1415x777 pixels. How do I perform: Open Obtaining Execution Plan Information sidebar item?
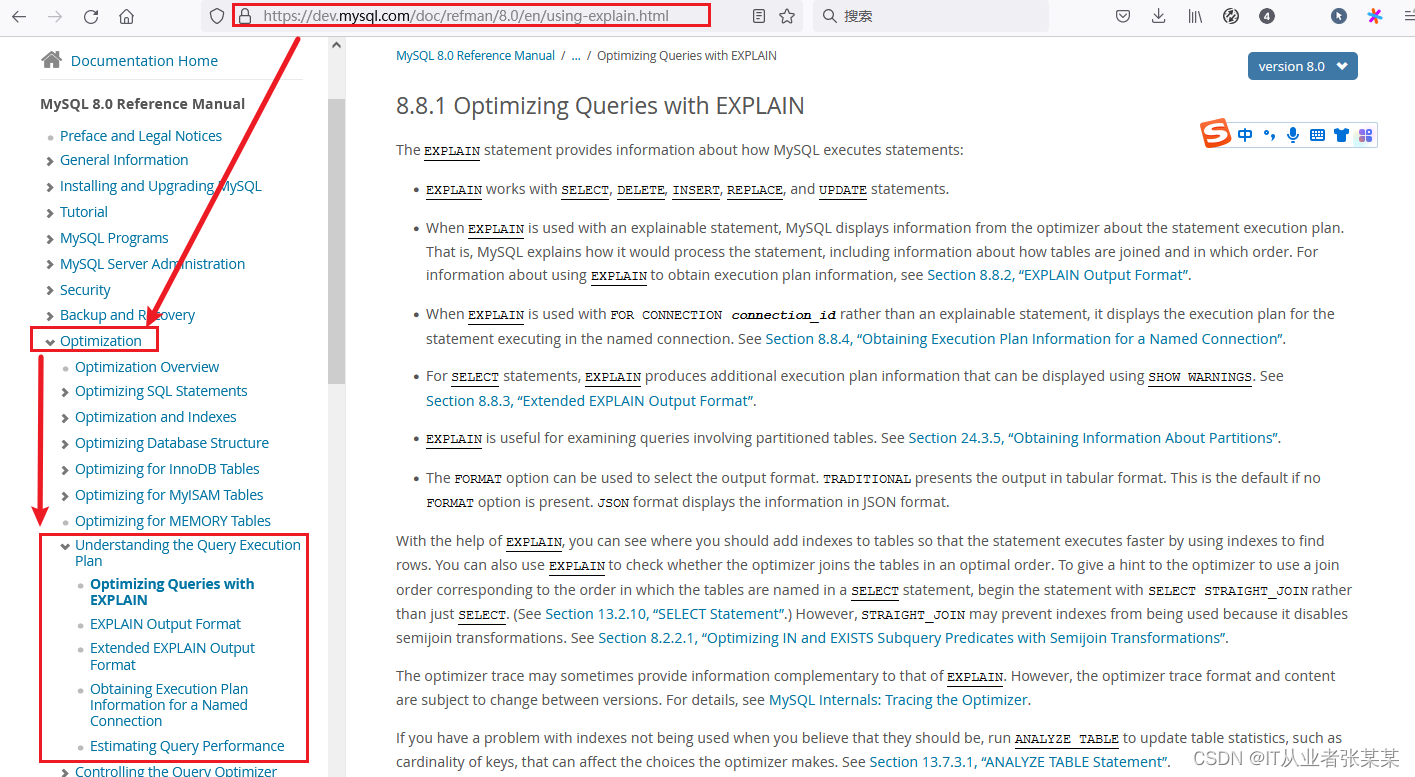click(x=169, y=705)
